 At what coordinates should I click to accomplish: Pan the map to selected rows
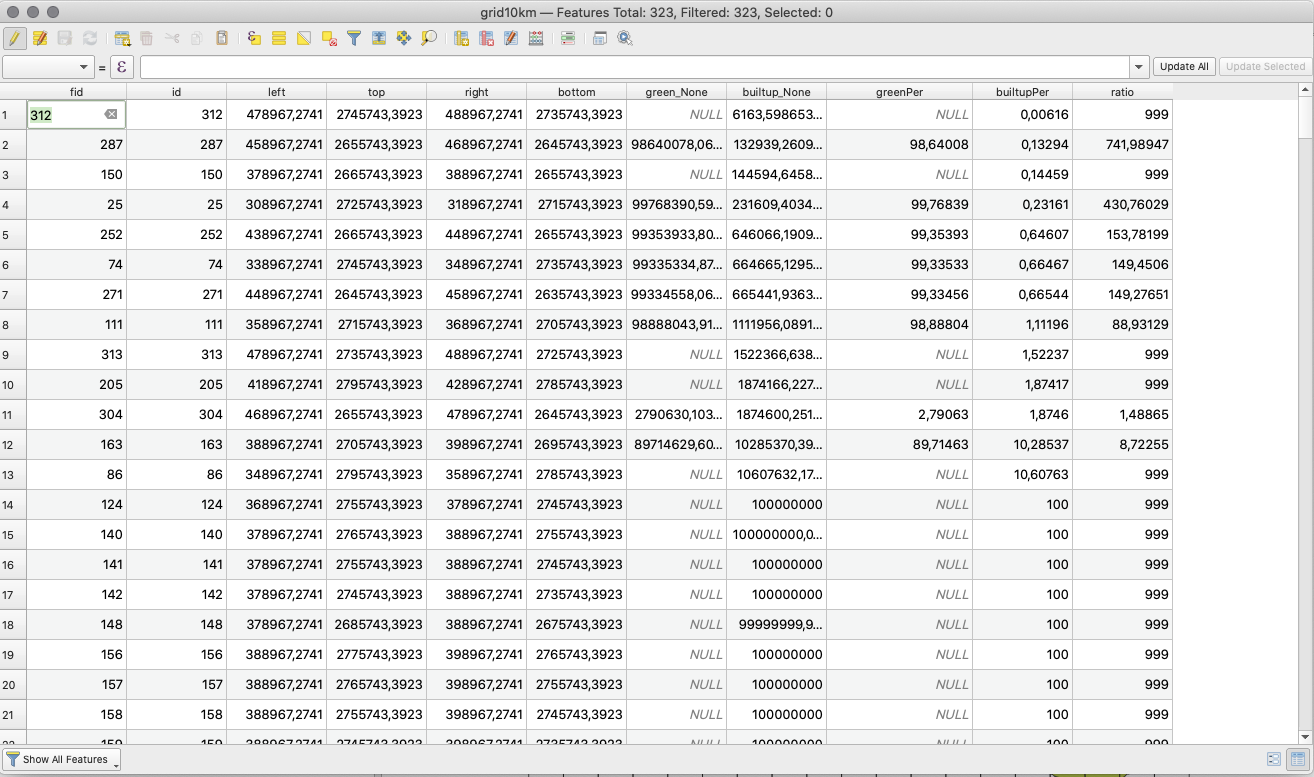tap(404, 38)
